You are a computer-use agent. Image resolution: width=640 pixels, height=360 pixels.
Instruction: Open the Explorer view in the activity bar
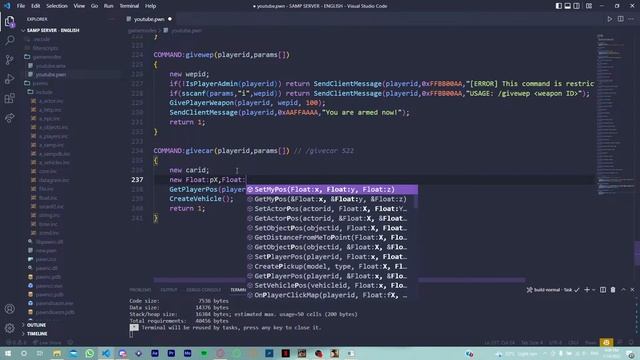tap(9, 21)
